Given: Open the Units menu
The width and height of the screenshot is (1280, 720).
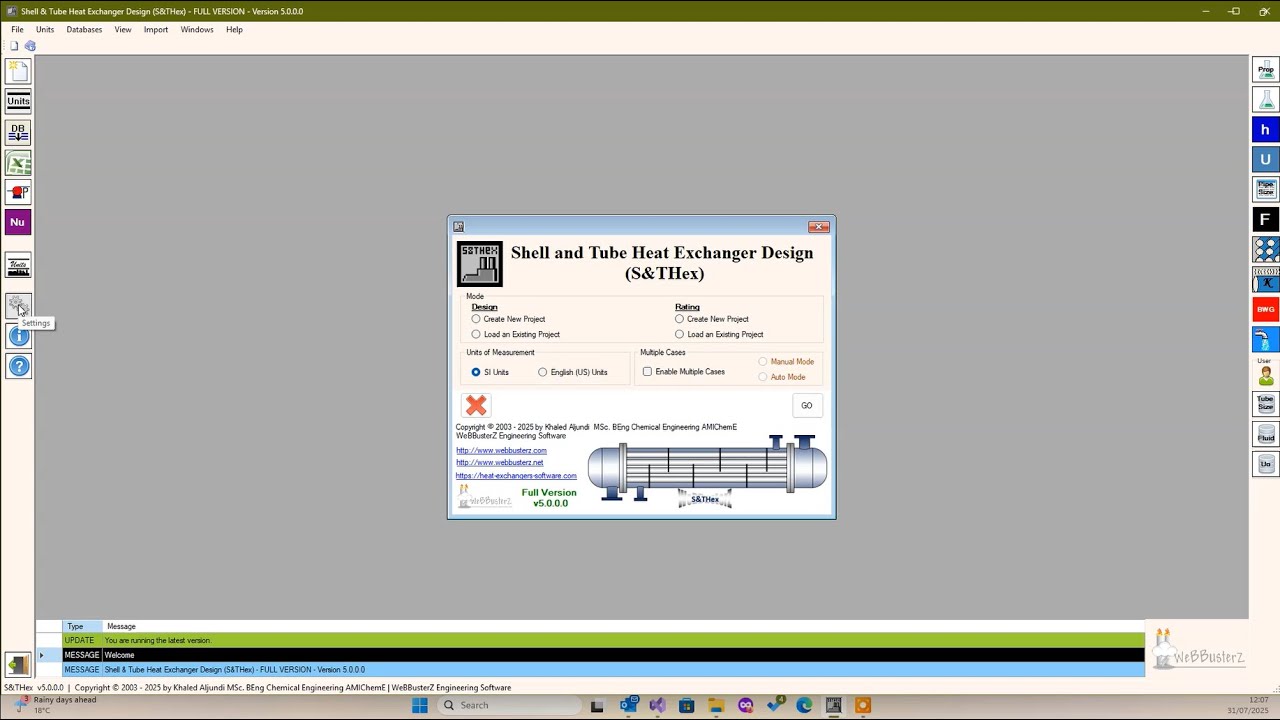Looking at the screenshot, I should (x=45, y=29).
